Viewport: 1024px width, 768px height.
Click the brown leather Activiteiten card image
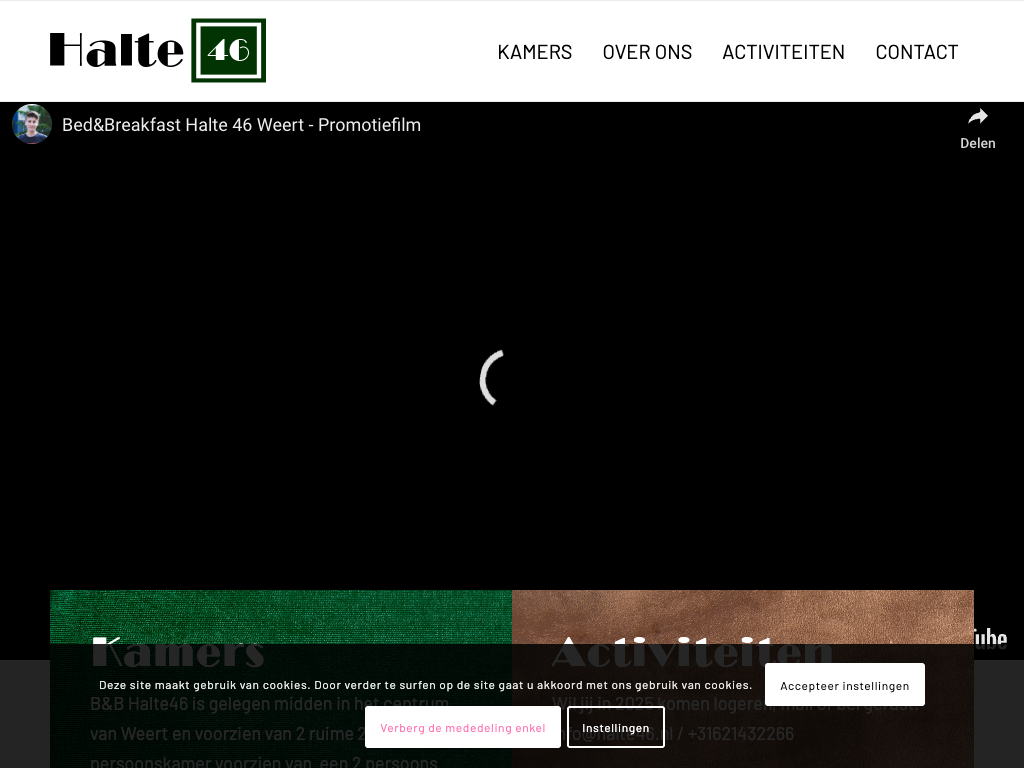(x=742, y=612)
